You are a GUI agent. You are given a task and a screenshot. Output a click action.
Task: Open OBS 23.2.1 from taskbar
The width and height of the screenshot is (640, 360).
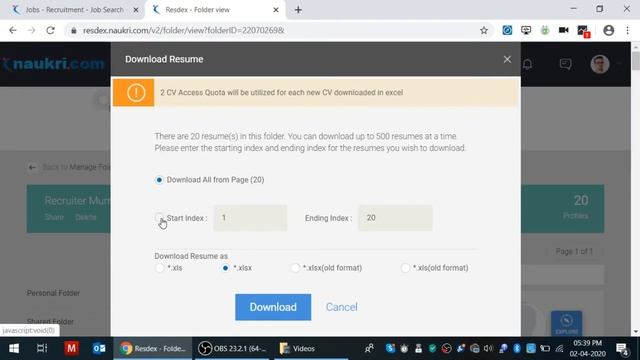232,348
